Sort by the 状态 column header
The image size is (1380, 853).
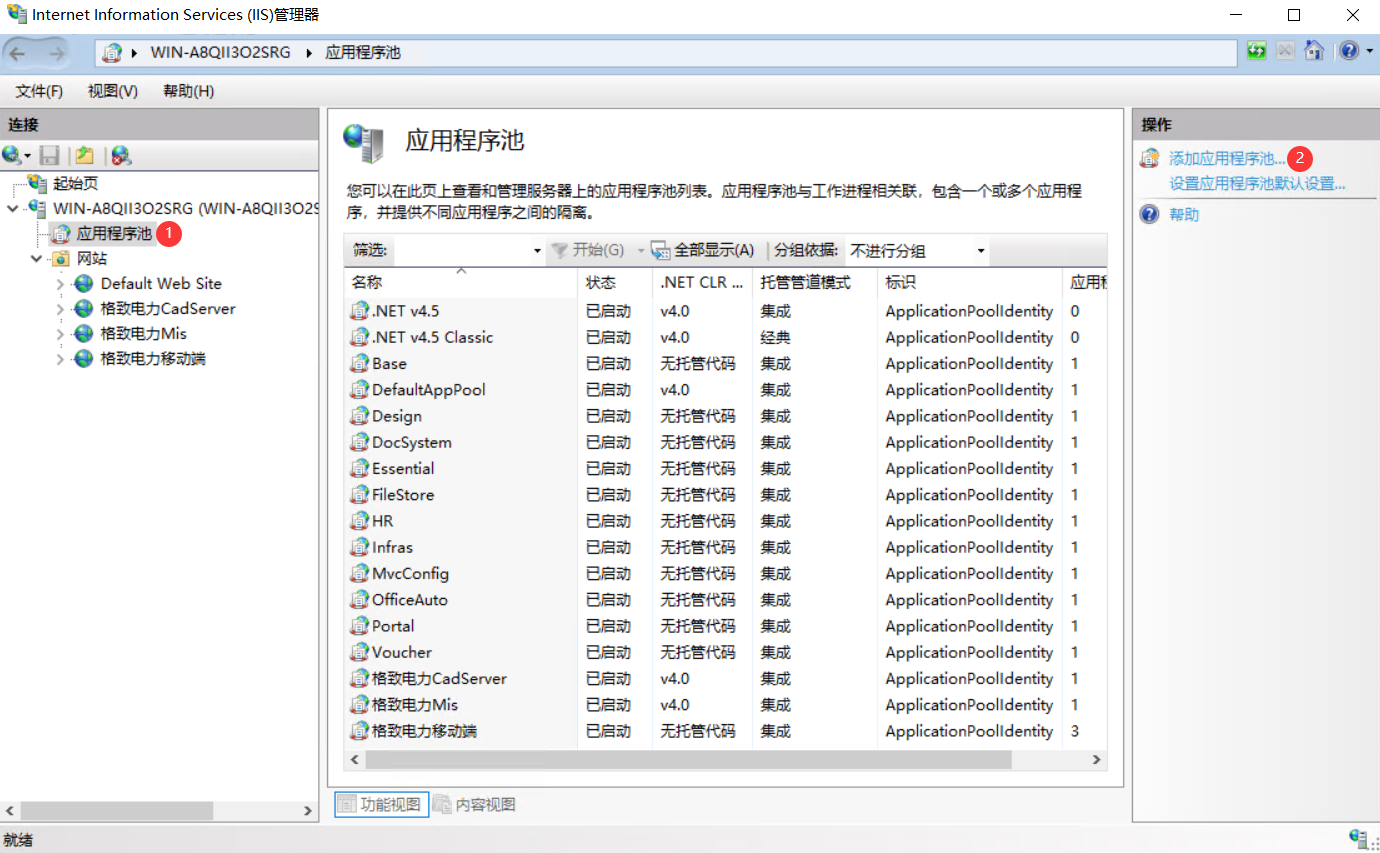[615, 283]
